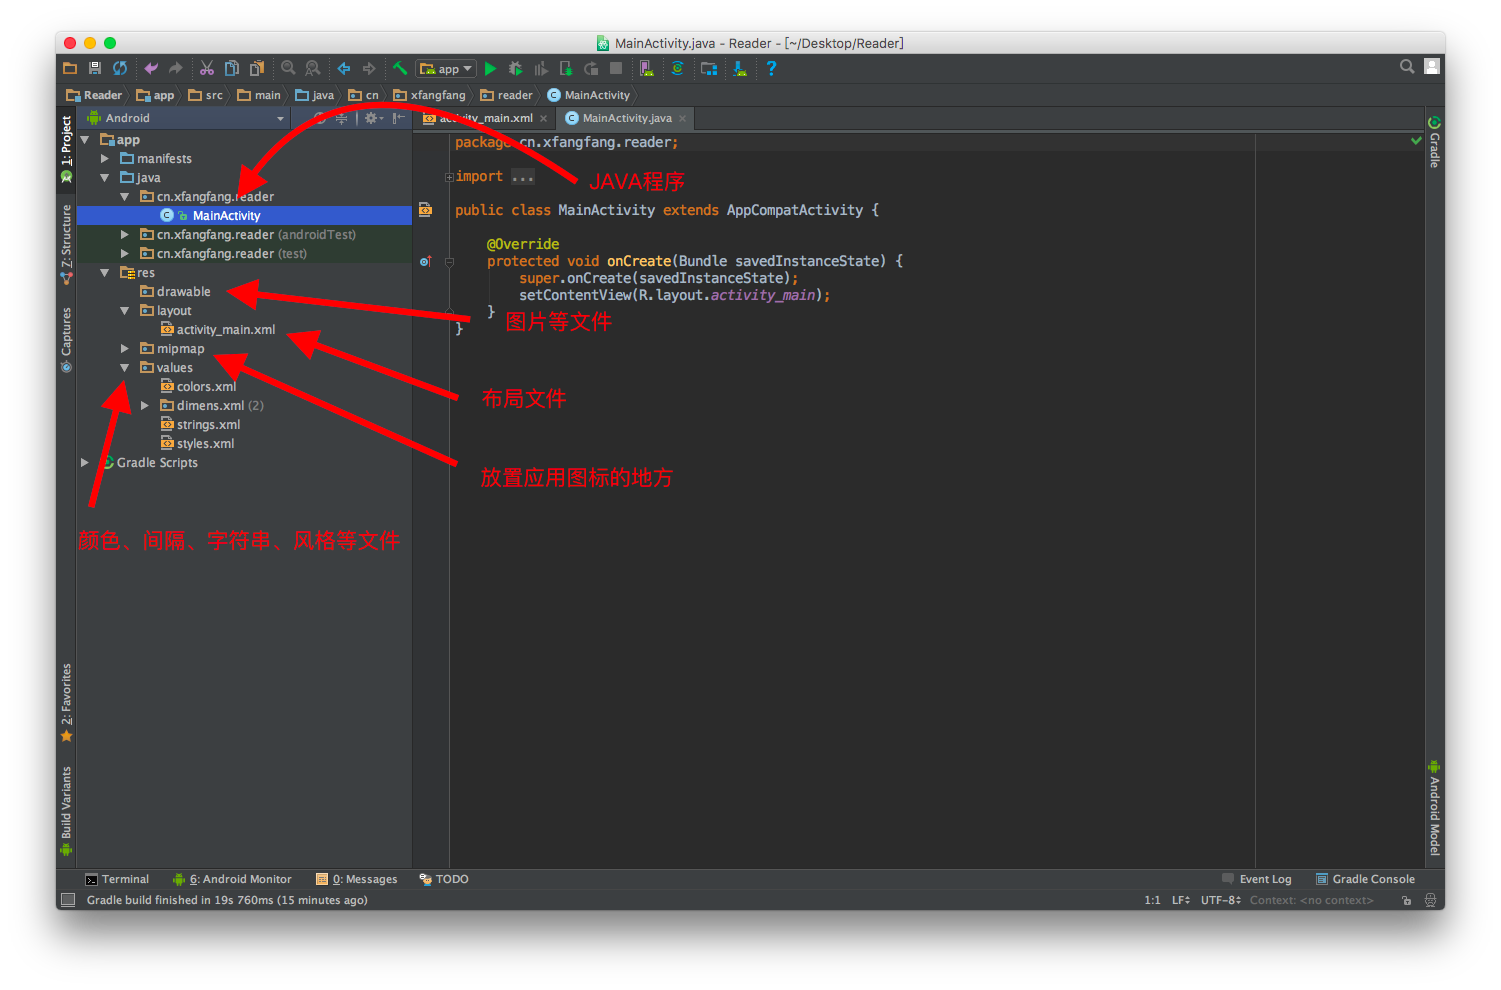Click the override gutter icon beside onCreate
The height and width of the screenshot is (990, 1501).
(x=425, y=261)
